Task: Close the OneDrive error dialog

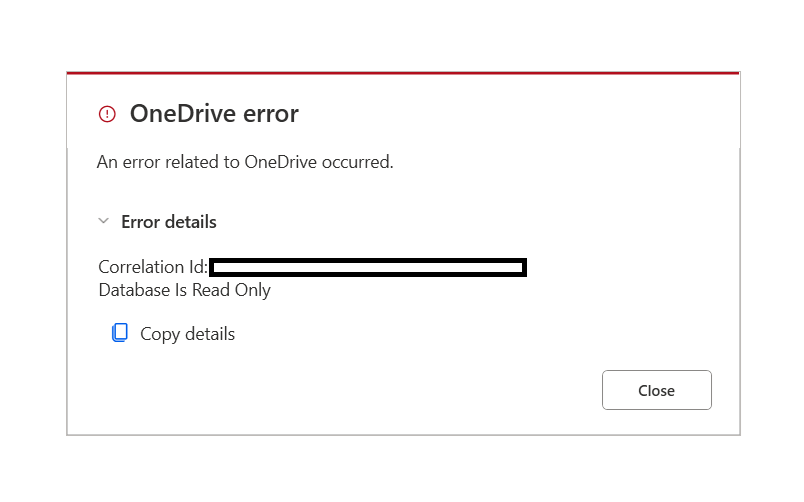Action: pyautogui.click(x=656, y=390)
